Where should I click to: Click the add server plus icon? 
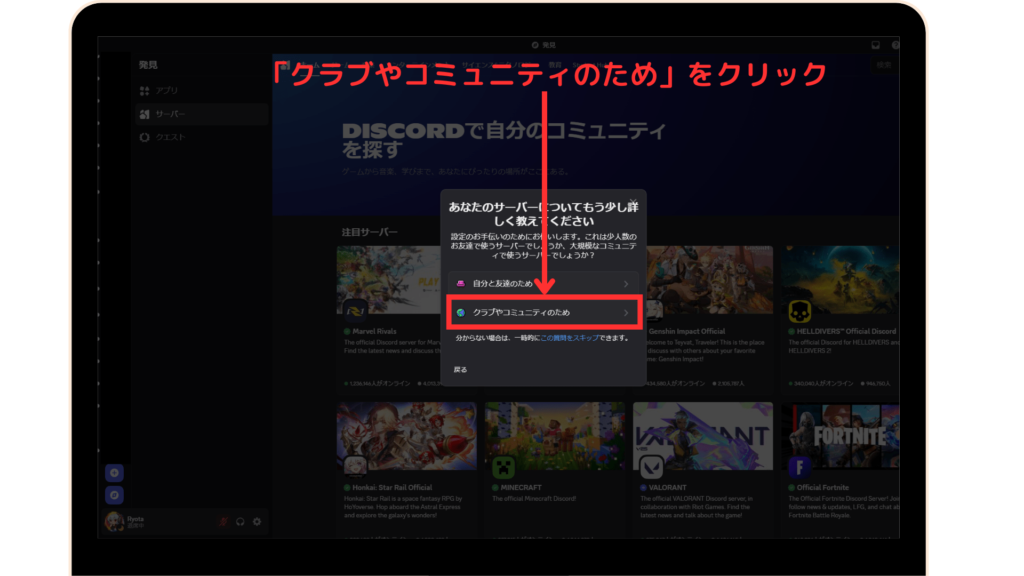click(114, 473)
